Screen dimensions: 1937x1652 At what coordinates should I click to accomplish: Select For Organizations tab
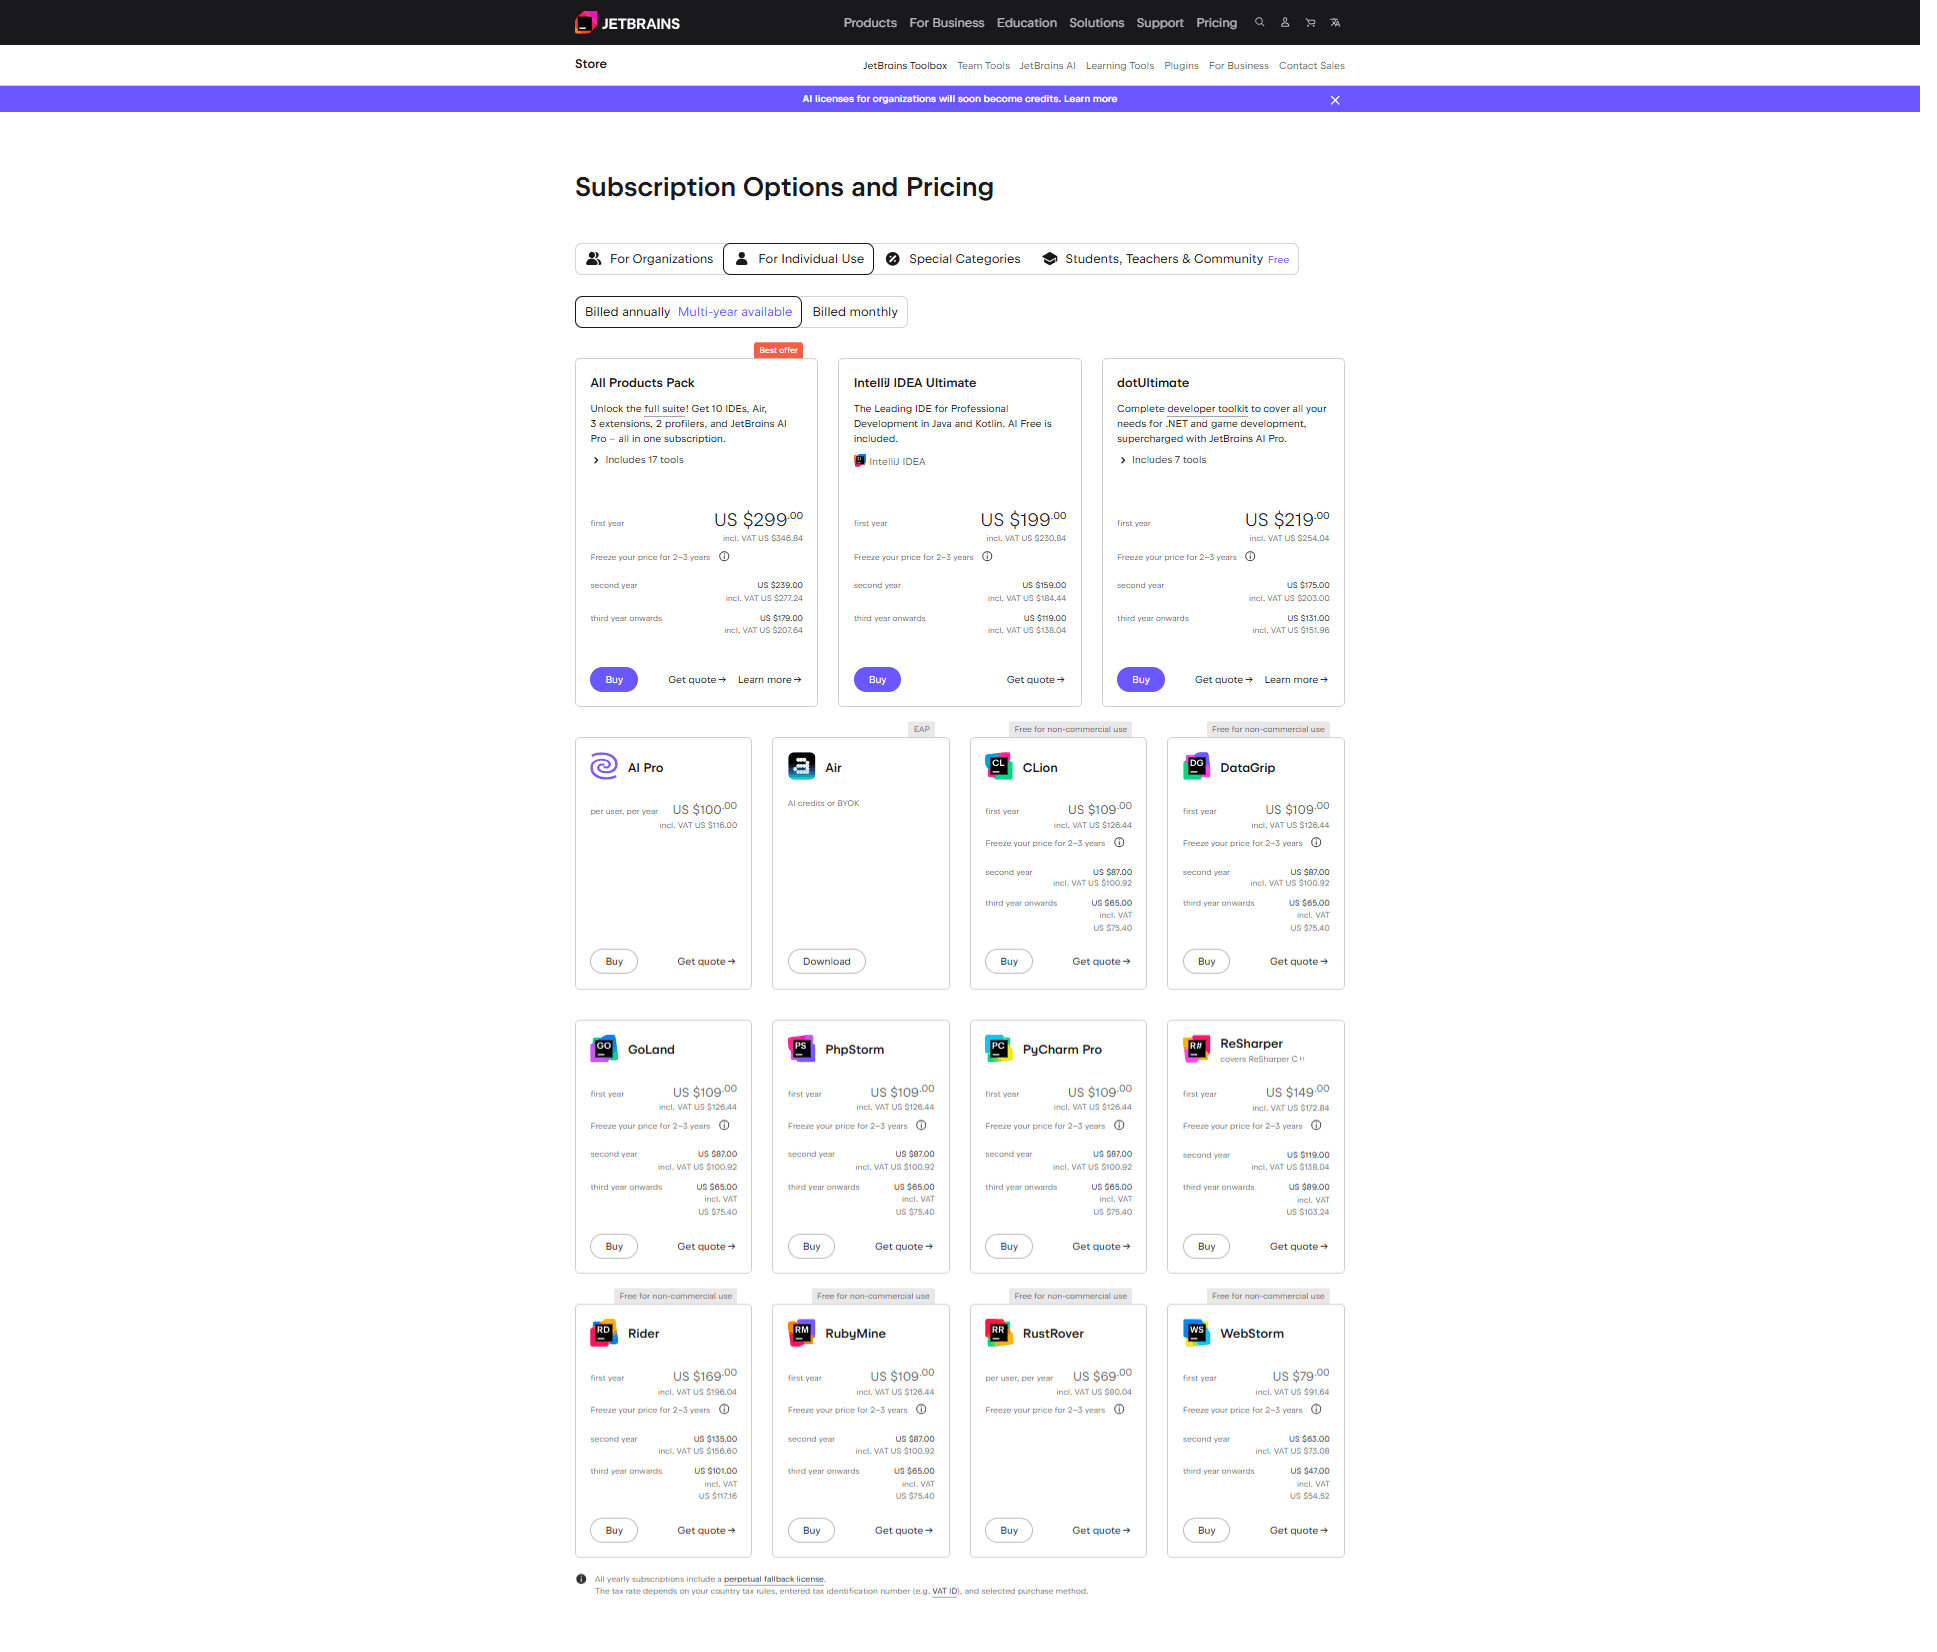649,259
